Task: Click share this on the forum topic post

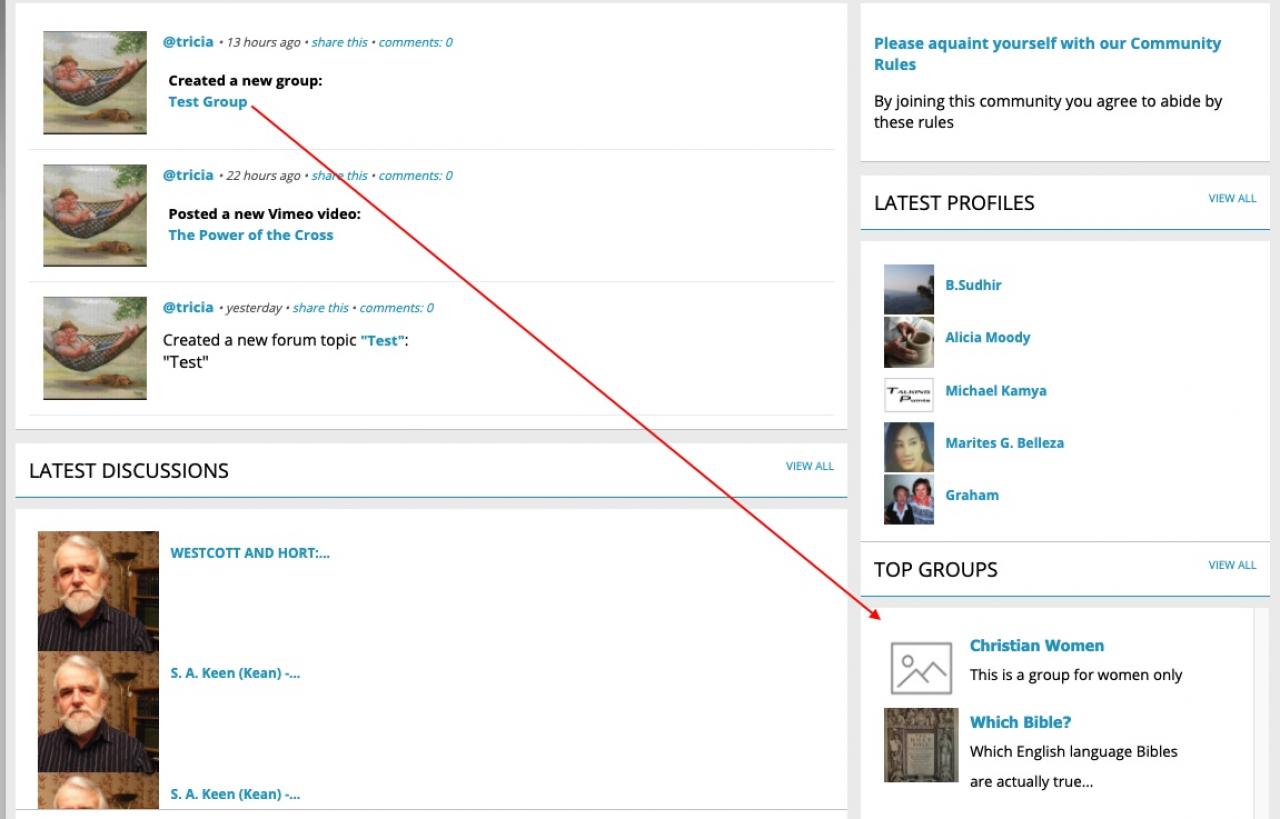Action: pos(321,308)
